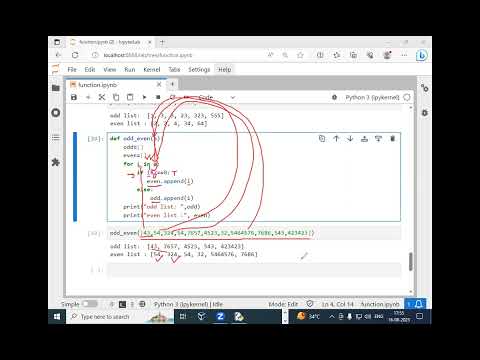Screen dimensions: 480x360
Task: Click the Mode: Edit status bar entry
Action: click(x=283, y=304)
